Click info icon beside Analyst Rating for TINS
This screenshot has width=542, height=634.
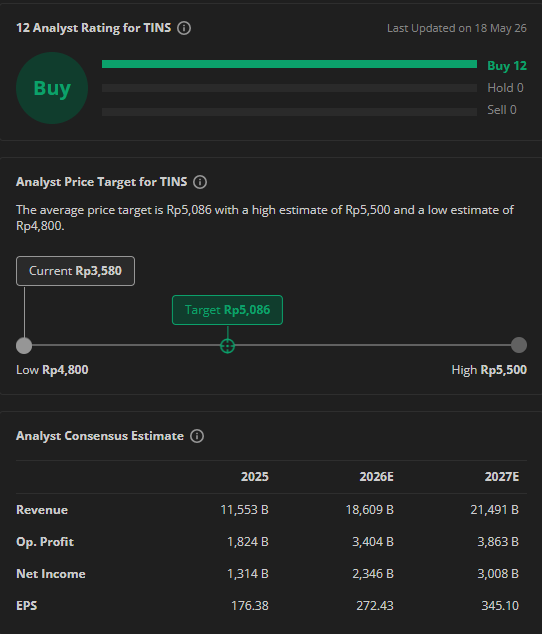pyautogui.click(x=184, y=28)
